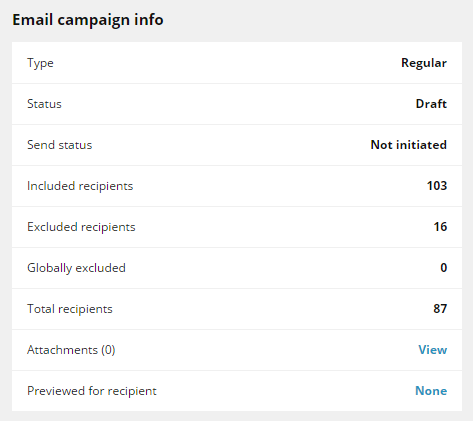The width and height of the screenshot is (473, 421).
Task: Select the Status row label
Action: (44, 104)
